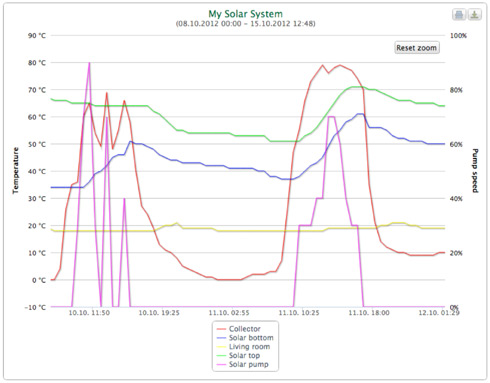Click the green Solar top legend swatch
Viewport: 490px width, 383px height.
(221, 356)
